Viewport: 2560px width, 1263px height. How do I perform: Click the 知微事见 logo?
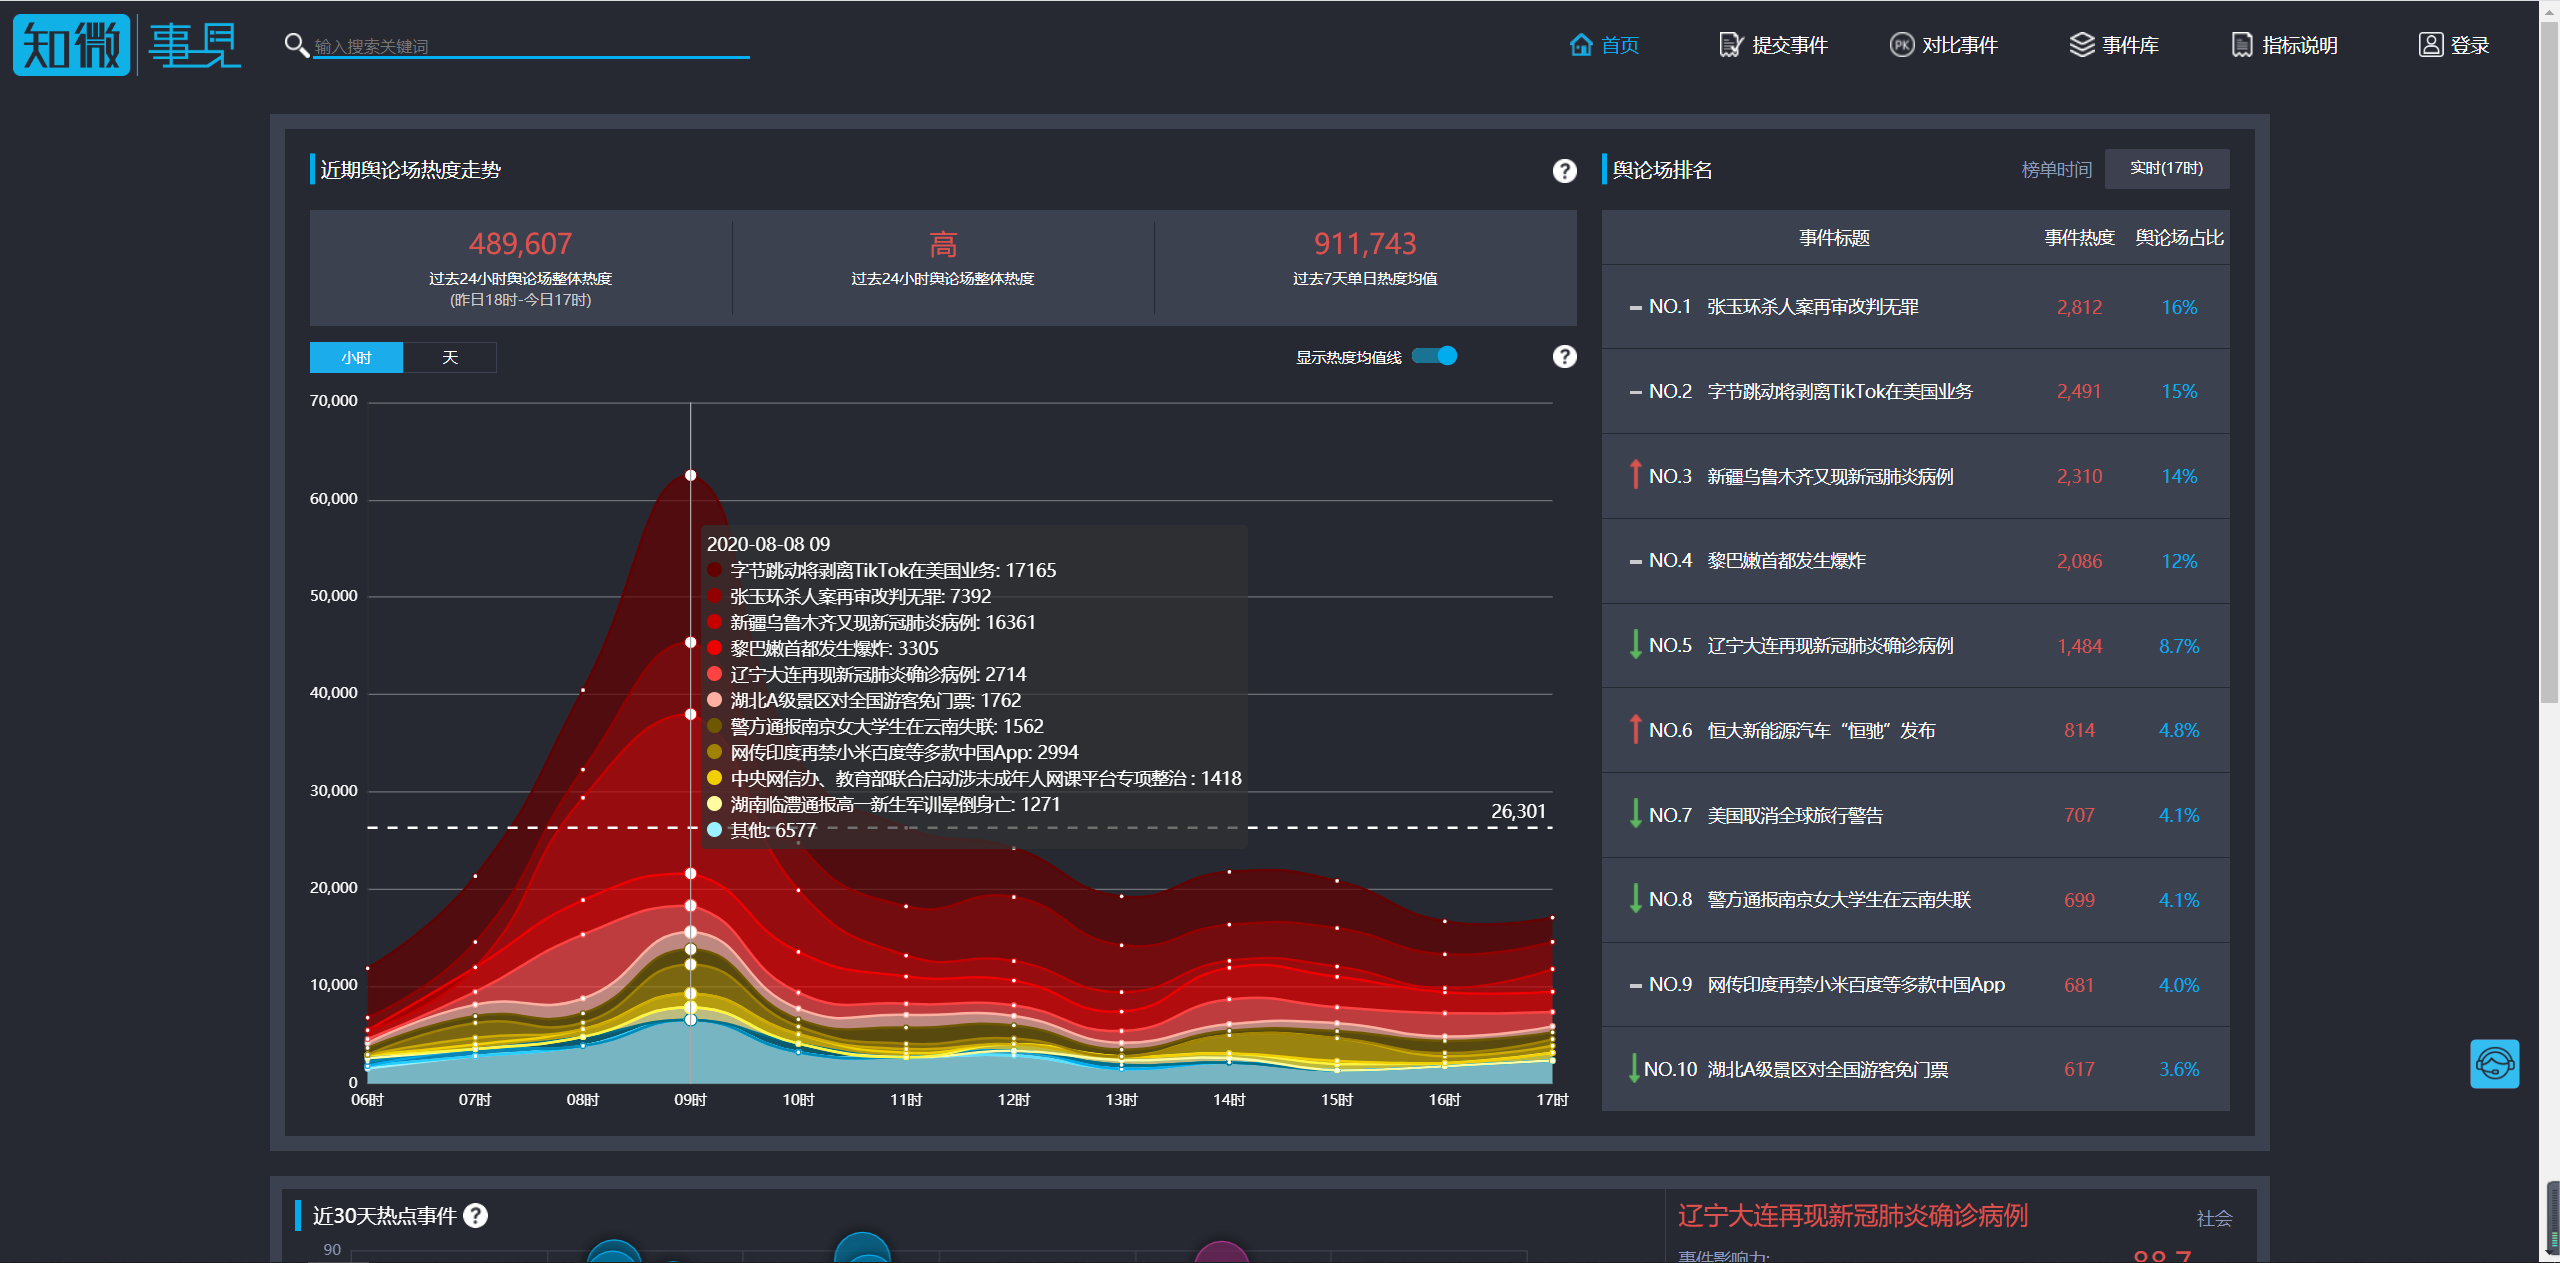pos(126,45)
